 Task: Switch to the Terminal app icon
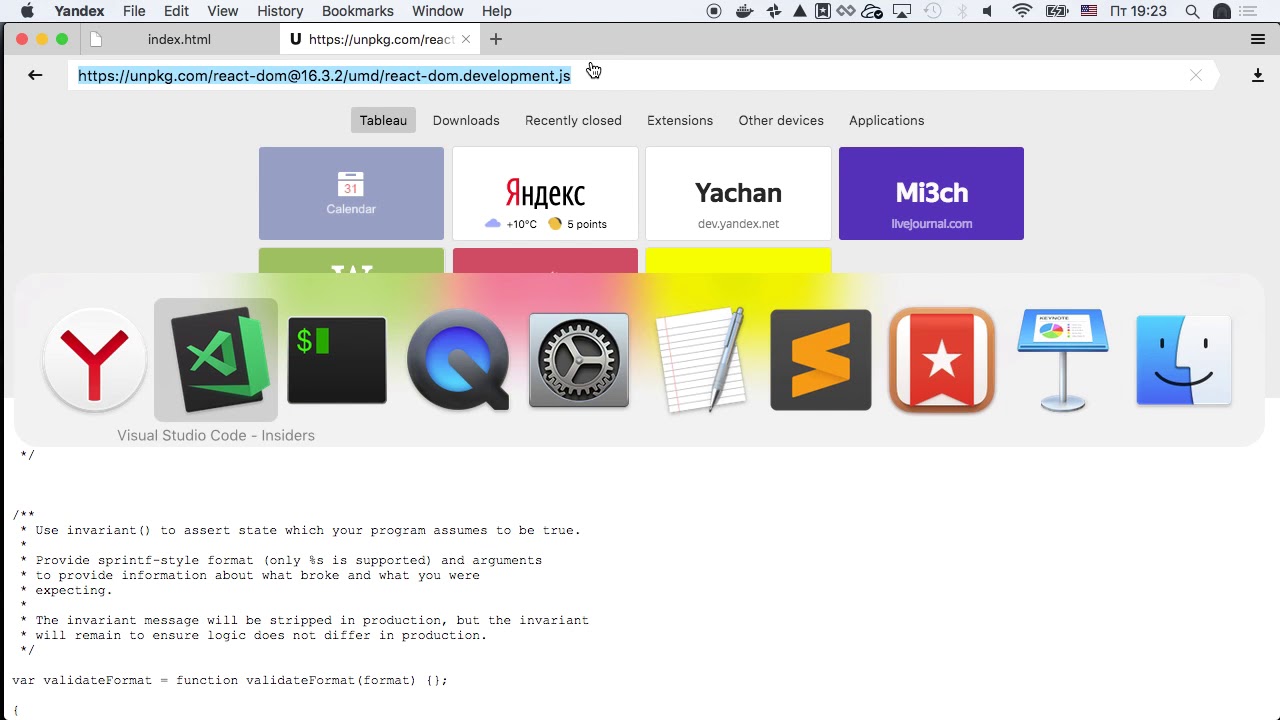click(x=337, y=360)
